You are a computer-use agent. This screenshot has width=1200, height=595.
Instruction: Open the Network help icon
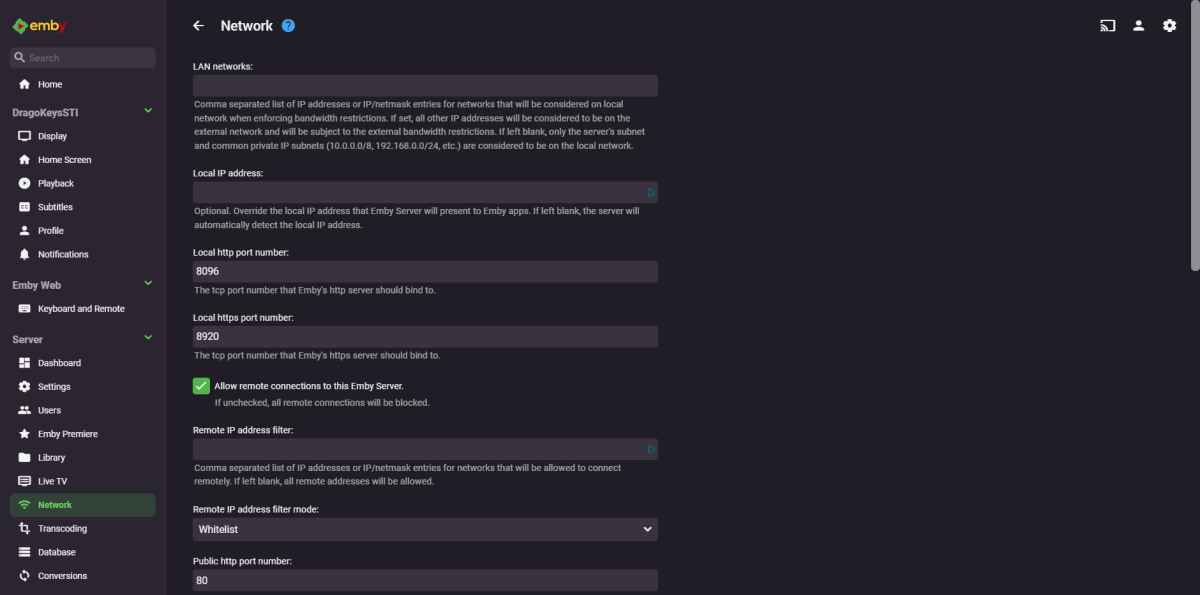pyautogui.click(x=288, y=26)
